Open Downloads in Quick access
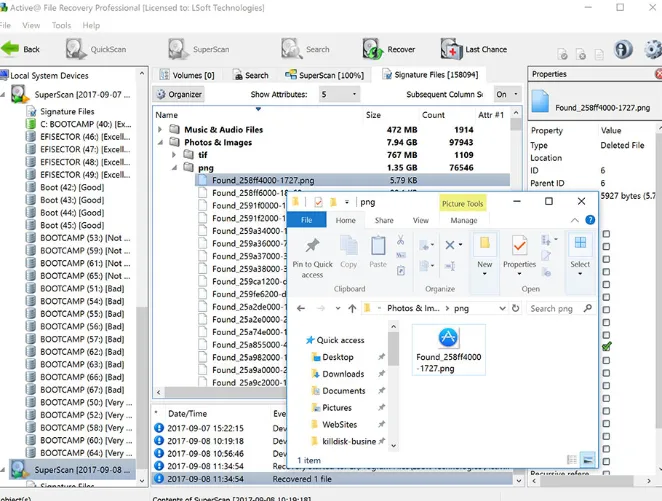The height and width of the screenshot is (501, 662). pos(343,374)
